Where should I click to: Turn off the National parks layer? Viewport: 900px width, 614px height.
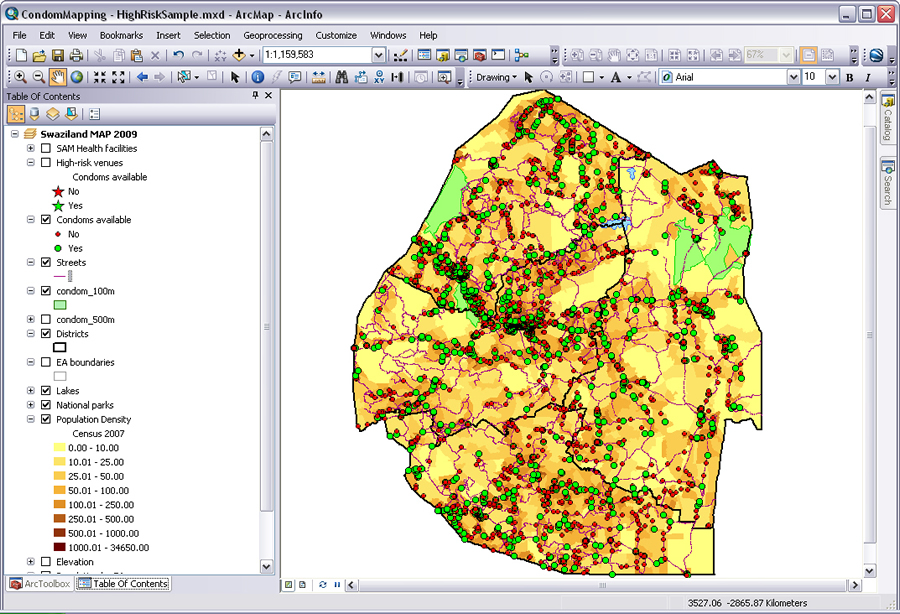click(x=45, y=405)
